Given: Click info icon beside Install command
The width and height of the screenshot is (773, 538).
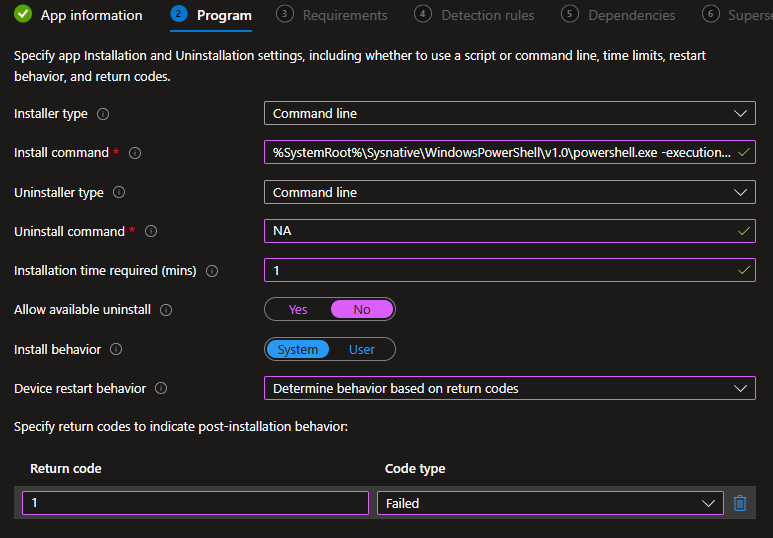Looking at the screenshot, I should click(x=135, y=153).
